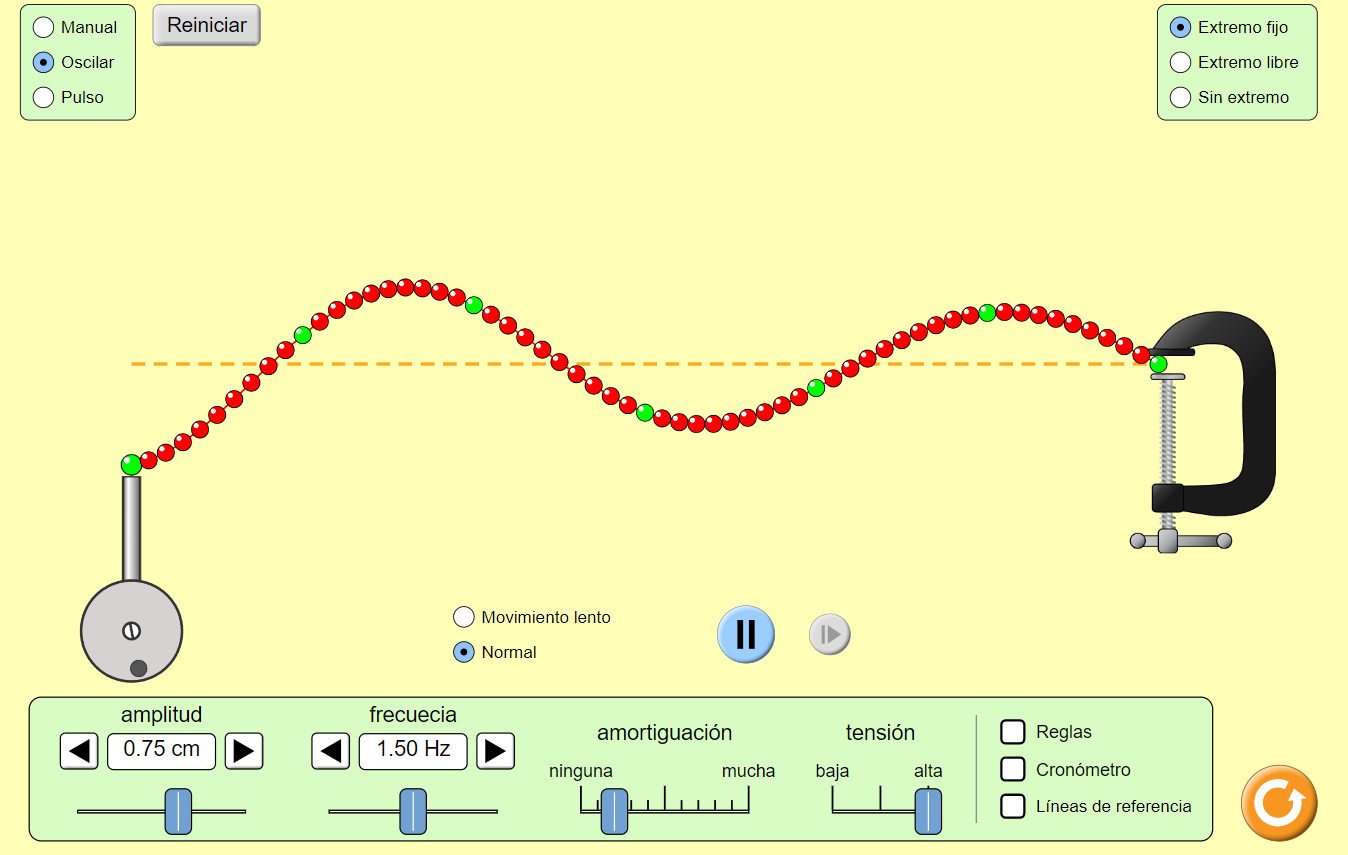Image resolution: width=1348 pixels, height=855 pixels.
Task: Choose the Sin extremo option
Action: (1180, 97)
